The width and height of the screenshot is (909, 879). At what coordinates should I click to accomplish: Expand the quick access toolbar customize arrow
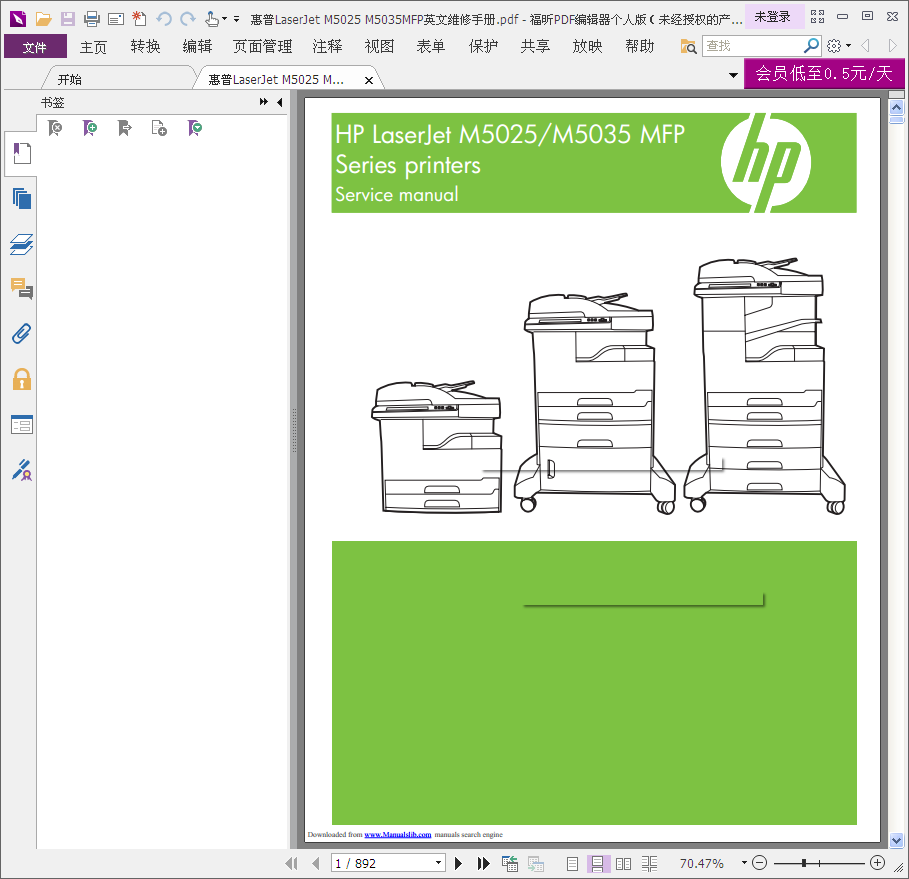(237, 19)
